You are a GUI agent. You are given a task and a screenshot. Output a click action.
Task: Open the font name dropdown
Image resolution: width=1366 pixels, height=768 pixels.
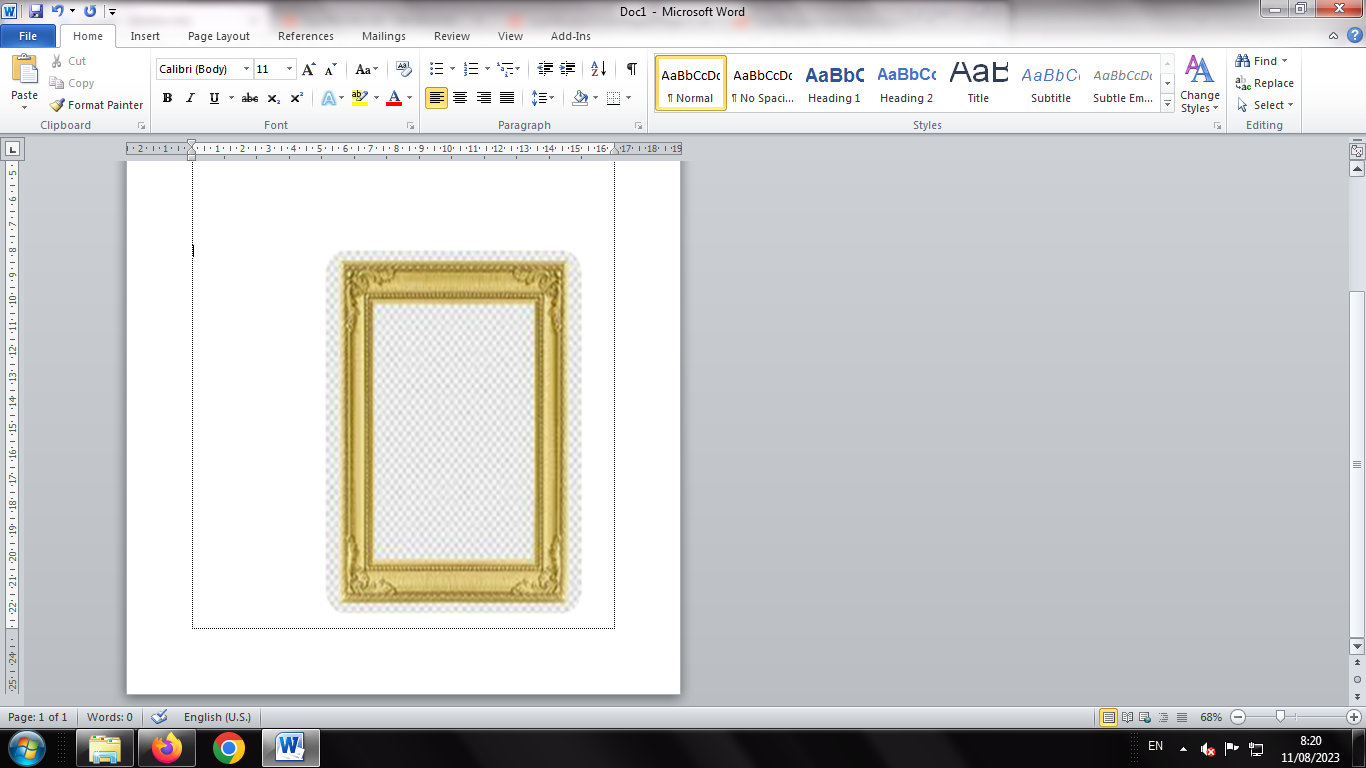click(x=247, y=69)
